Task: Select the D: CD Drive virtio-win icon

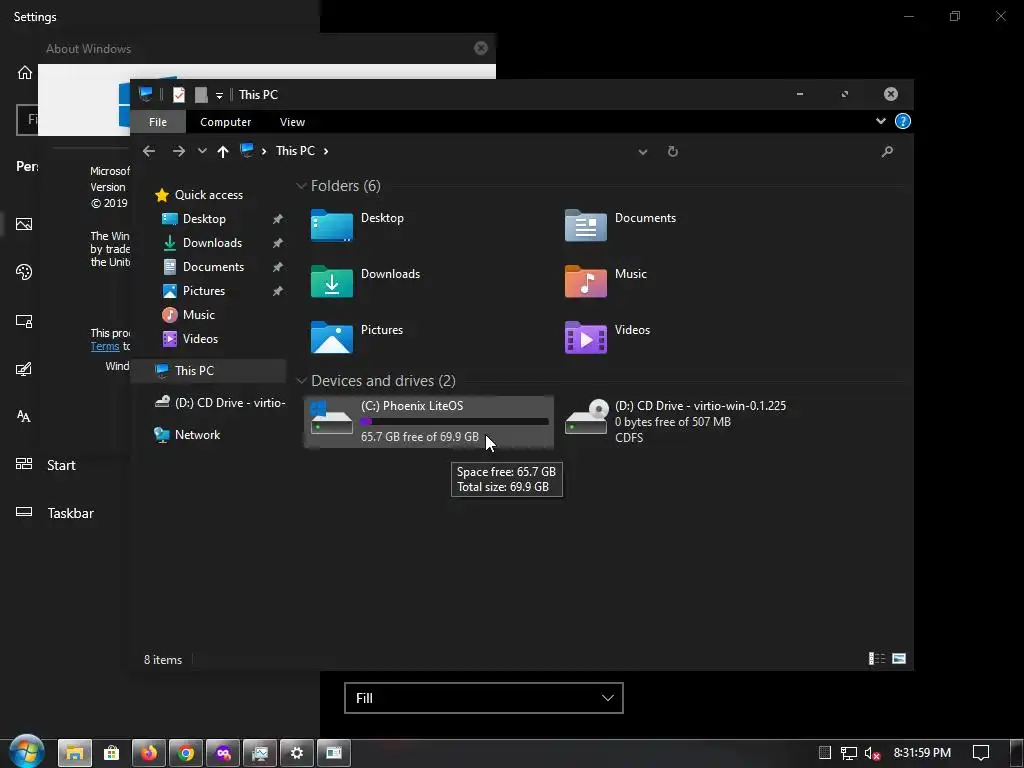Action: point(586,418)
